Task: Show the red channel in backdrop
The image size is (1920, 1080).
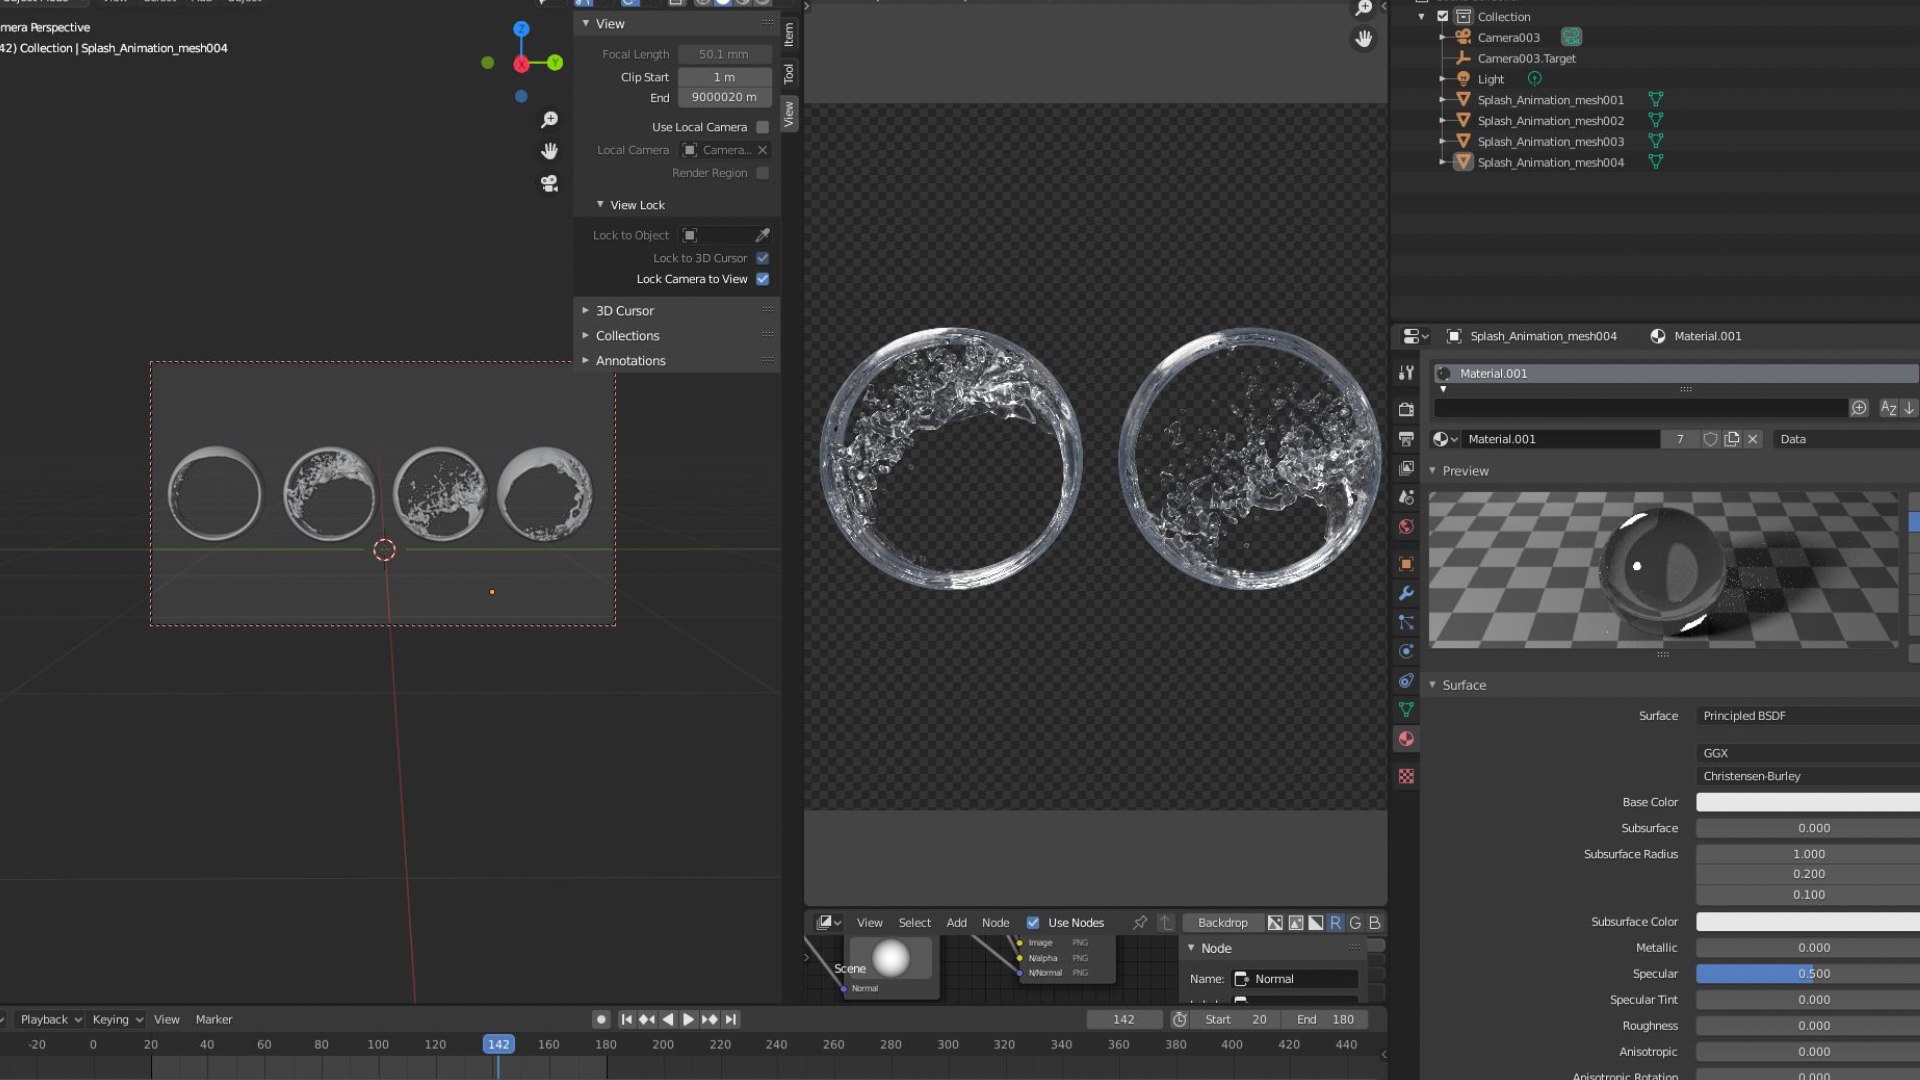Action: (1335, 922)
